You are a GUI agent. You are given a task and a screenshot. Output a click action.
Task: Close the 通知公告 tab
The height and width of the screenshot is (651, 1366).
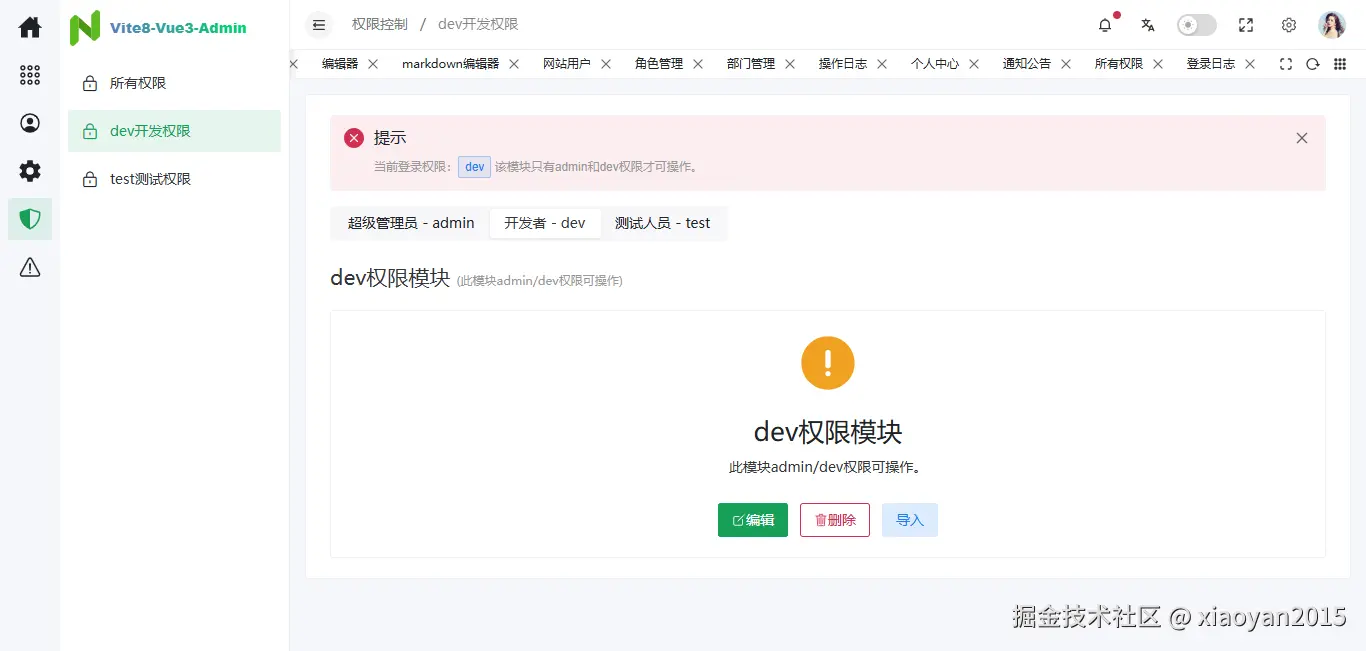(1066, 64)
